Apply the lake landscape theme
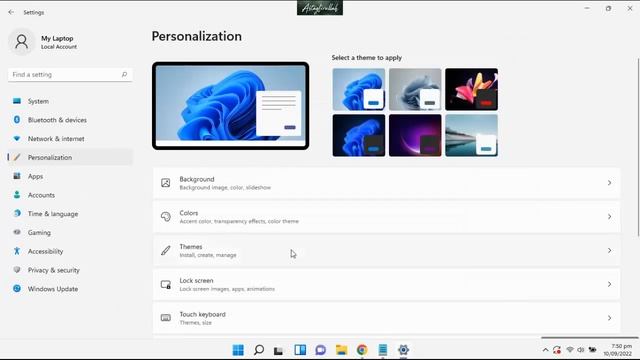The height and width of the screenshot is (360, 640). (471, 136)
